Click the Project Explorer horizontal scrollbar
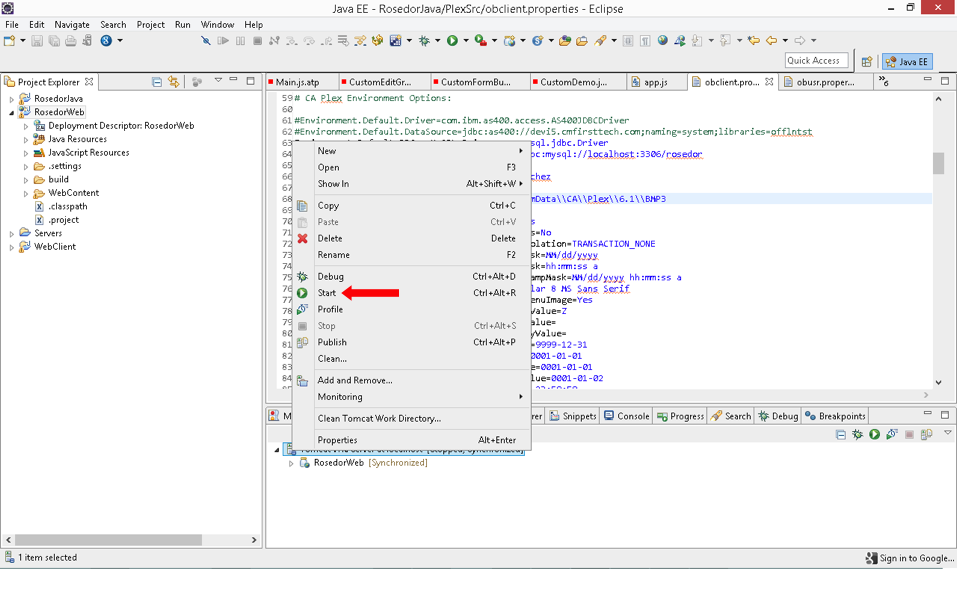The image size is (957, 599). click(x=110, y=540)
